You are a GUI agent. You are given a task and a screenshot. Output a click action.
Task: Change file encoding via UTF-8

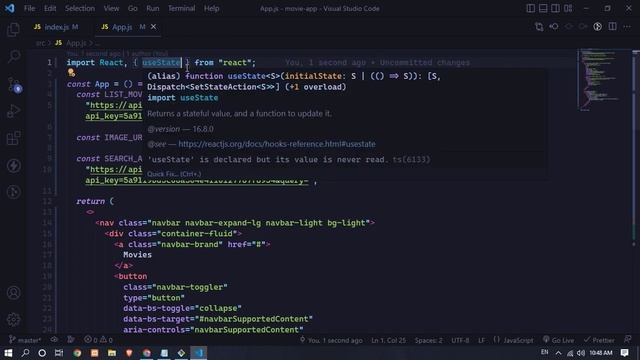[x=460, y=340]
